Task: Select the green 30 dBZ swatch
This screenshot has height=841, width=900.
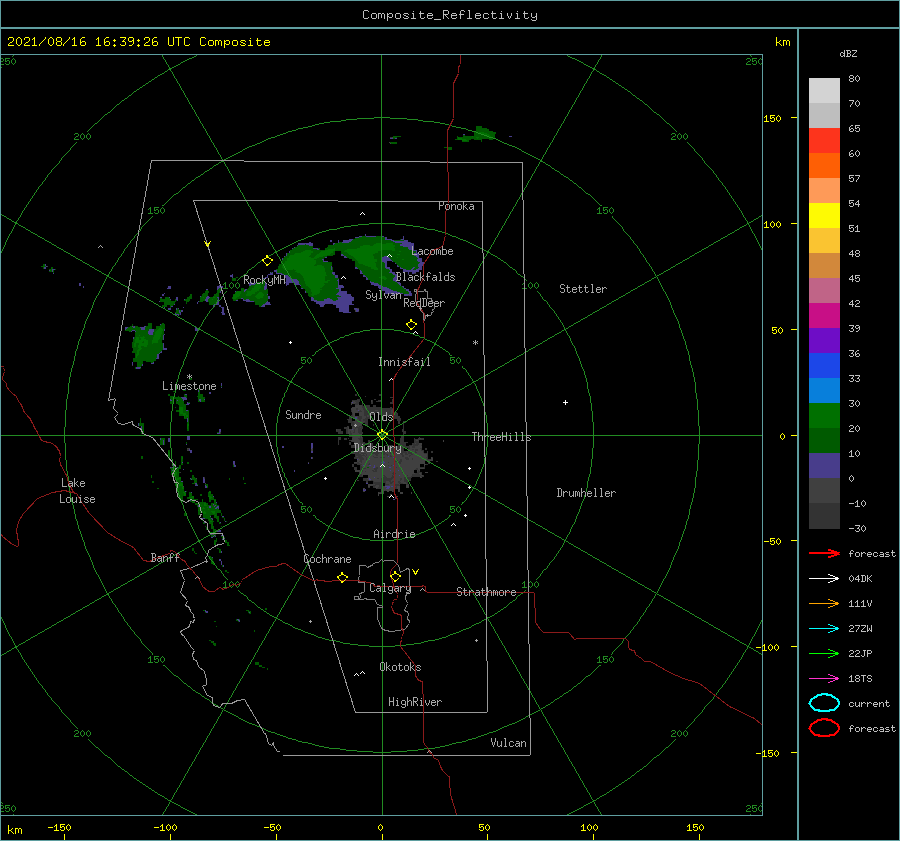Action: (x=824, y=416)
